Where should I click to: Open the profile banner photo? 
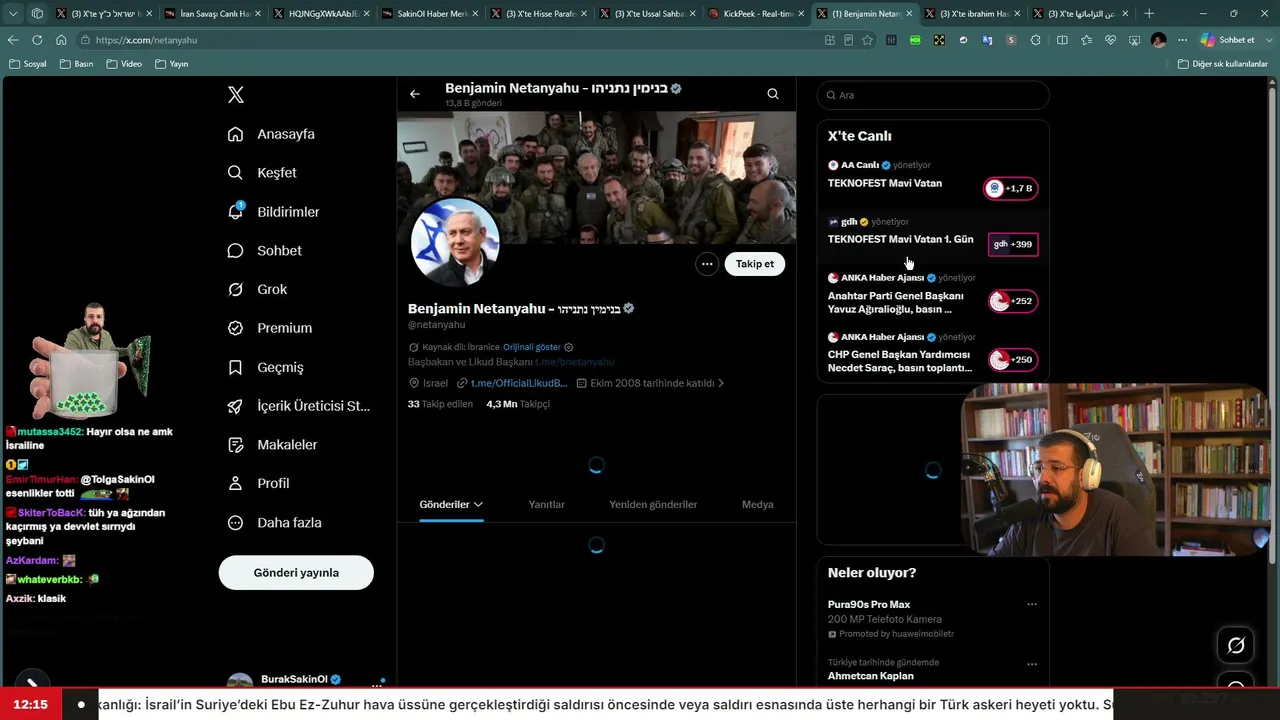[597, 177]
